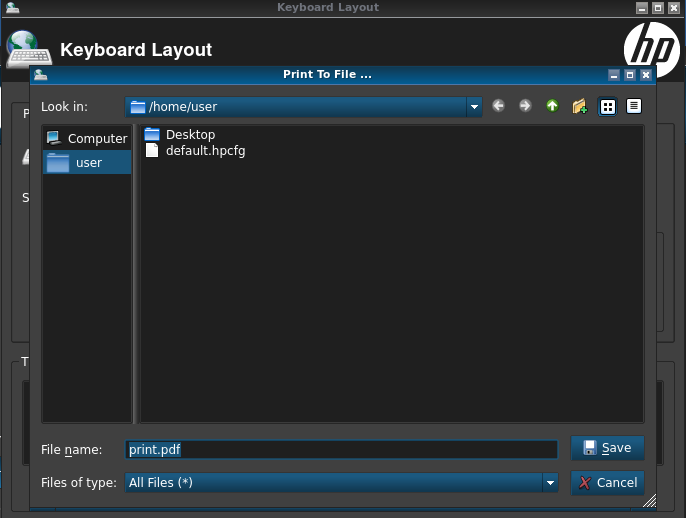Grab the dialog's bottom-right resize grip
The height and width of the screenshot is (518, 686).
(650, 501)
